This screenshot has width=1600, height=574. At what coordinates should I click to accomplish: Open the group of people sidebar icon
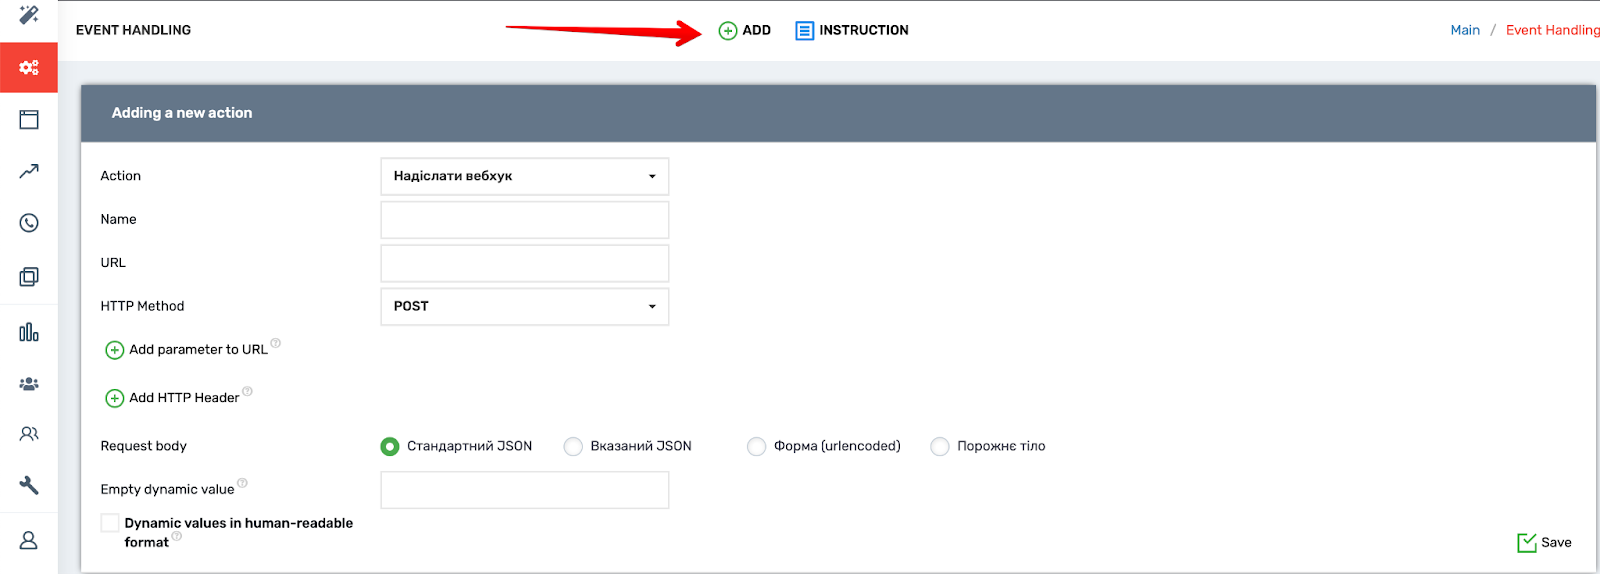(x=29, y=384)
